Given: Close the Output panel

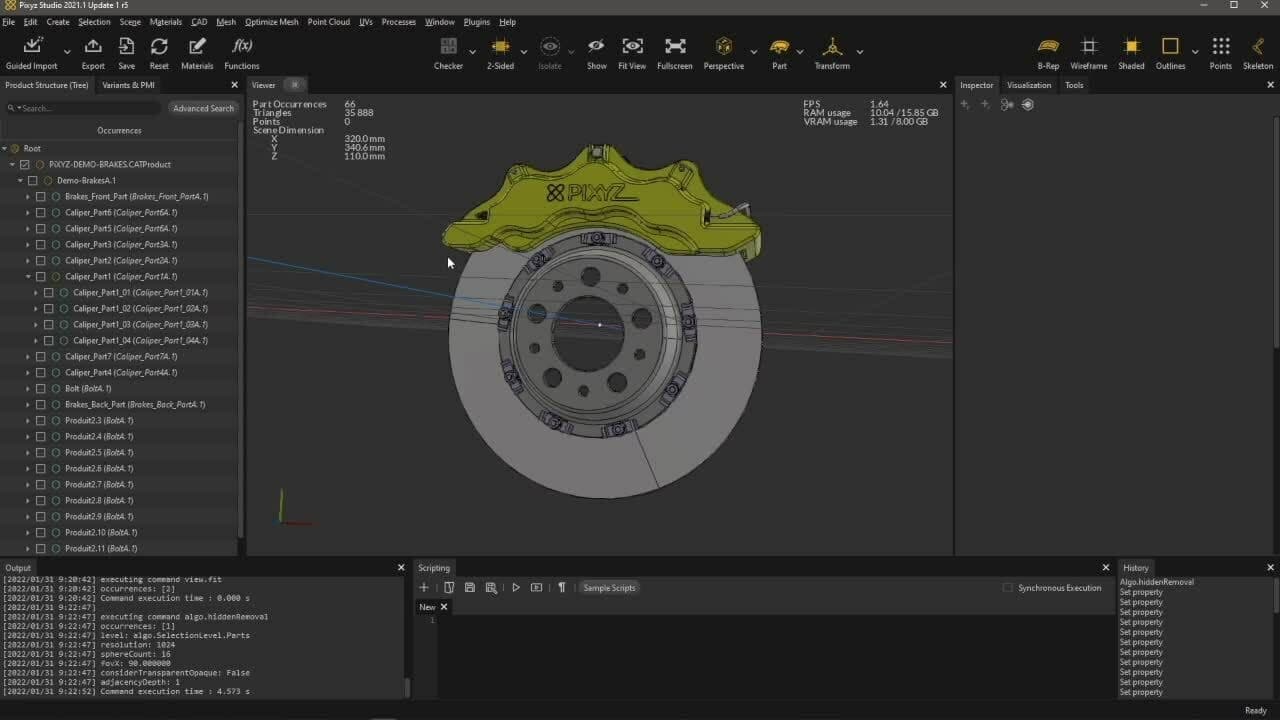Looking at the screenshot, I should (x=401, y=568).
